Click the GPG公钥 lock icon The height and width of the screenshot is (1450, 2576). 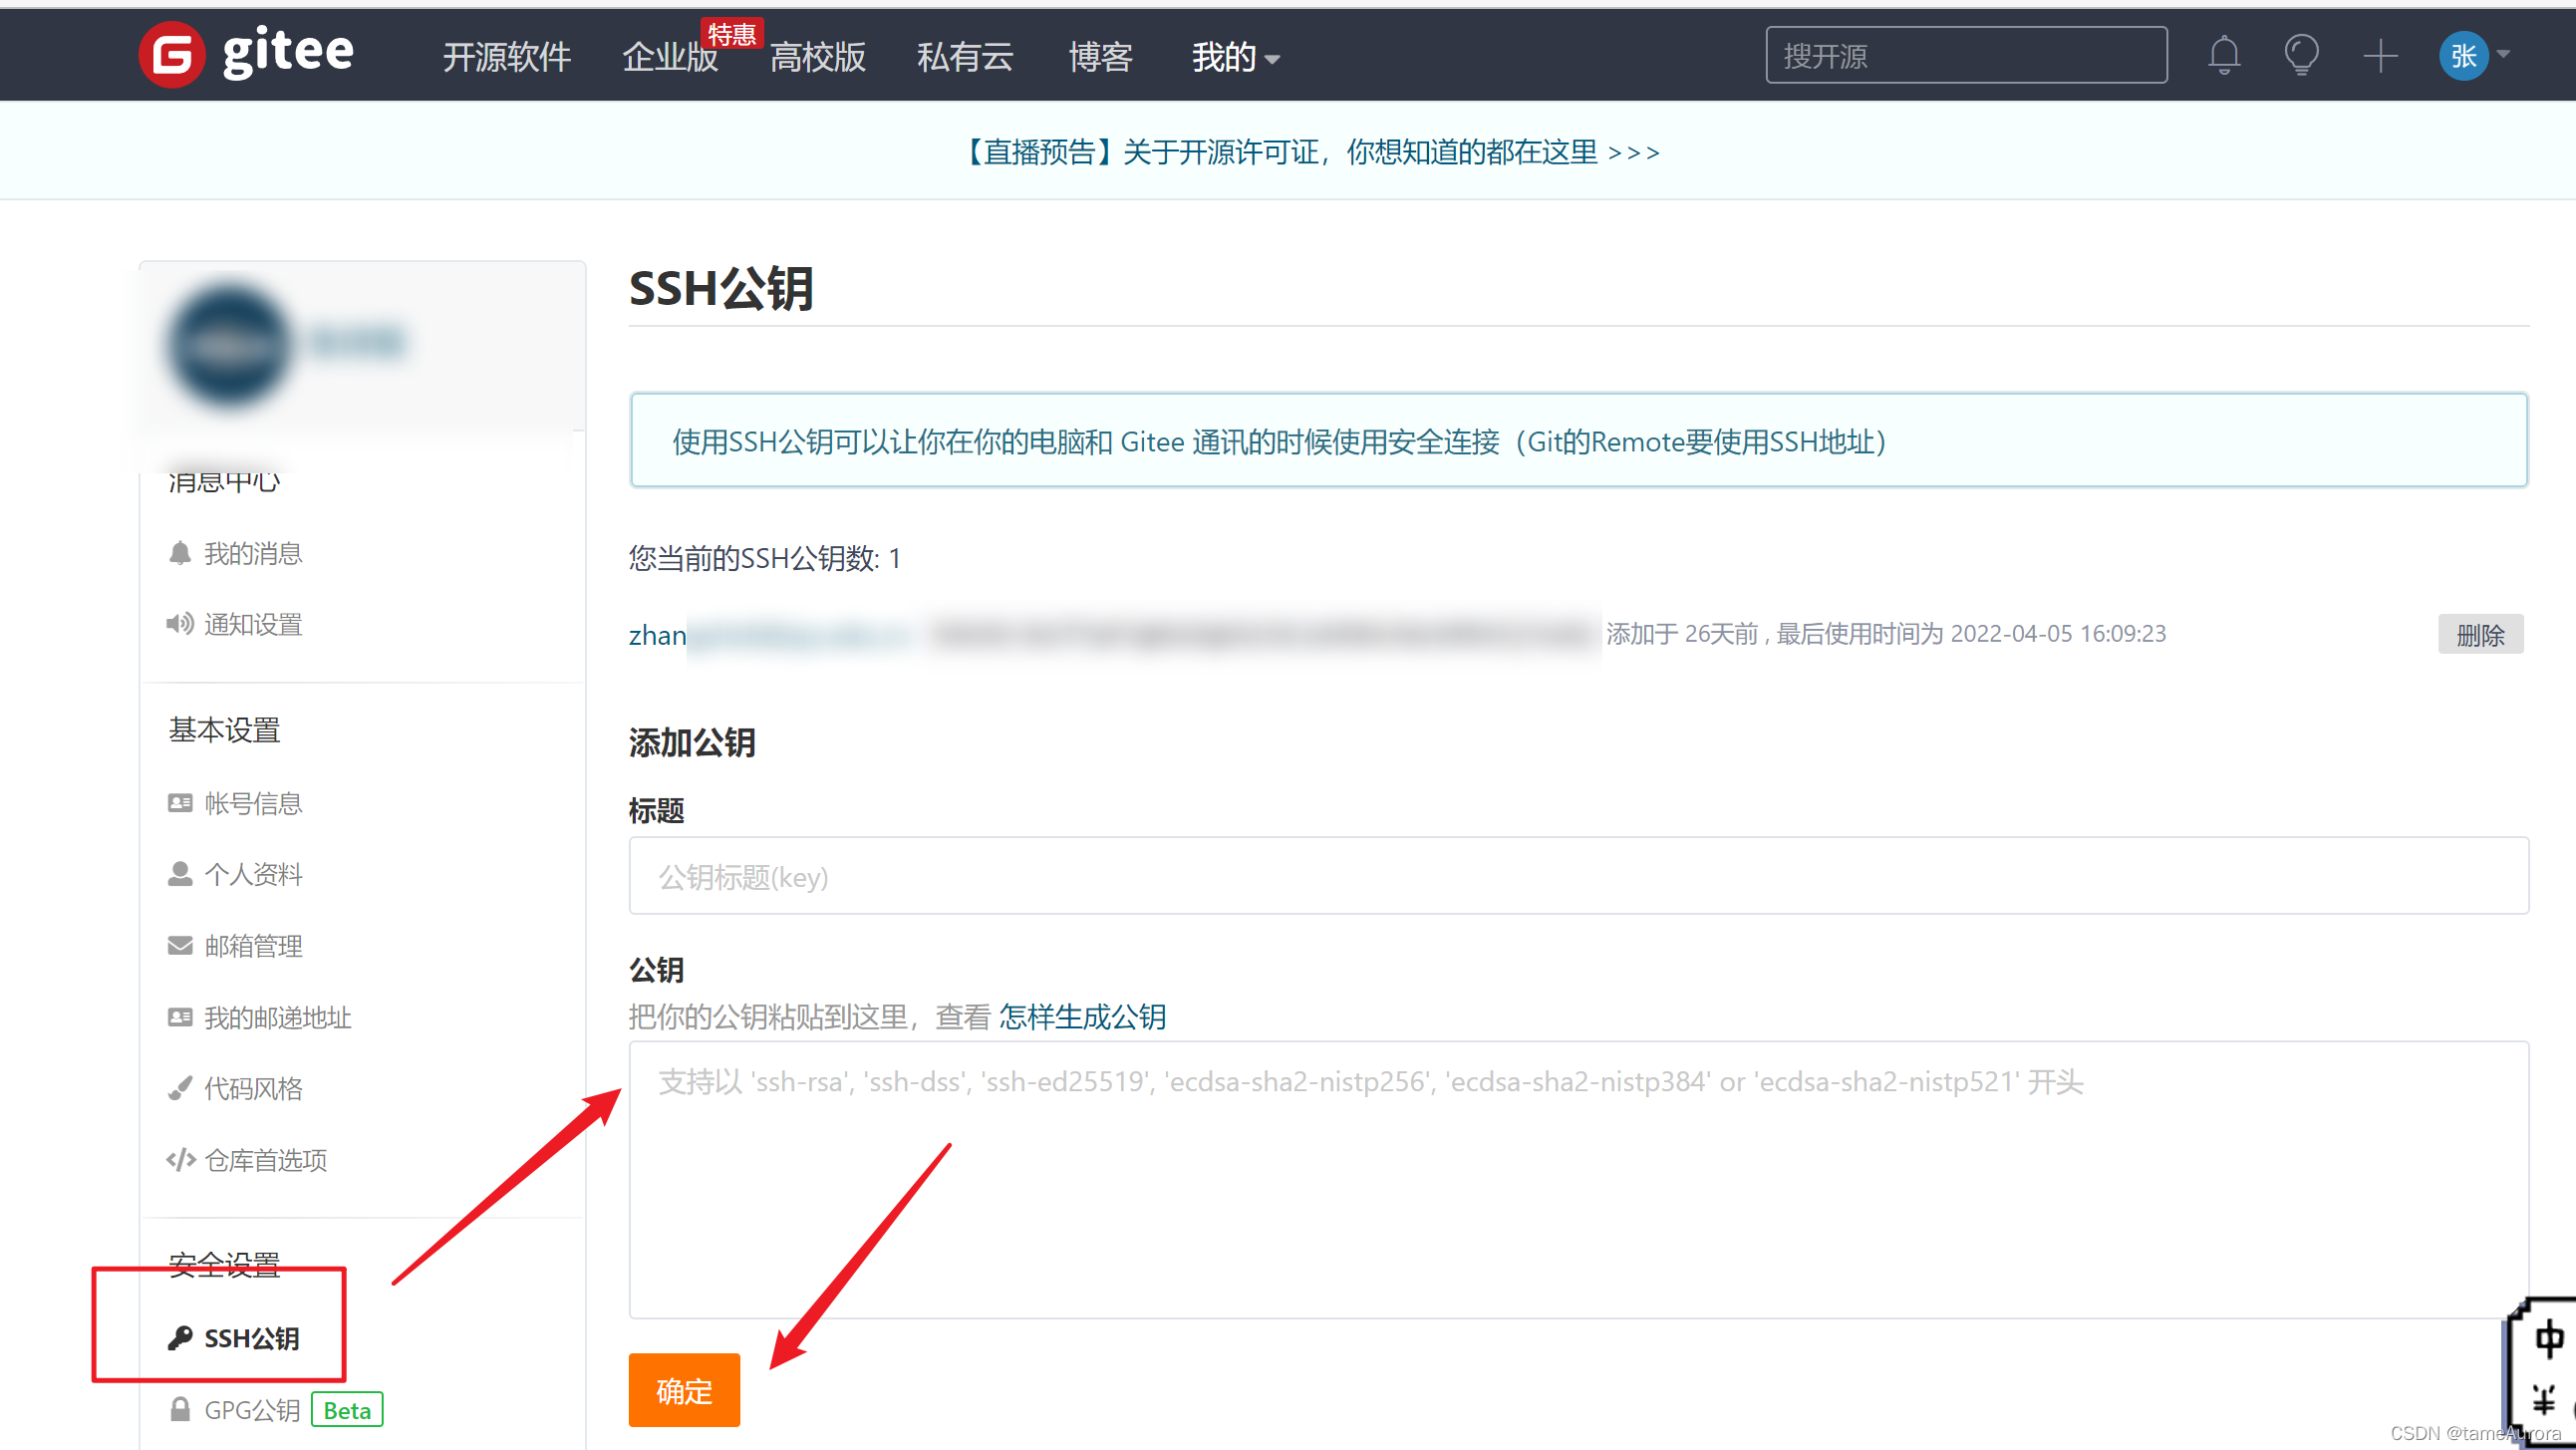tap(181, 1410)
